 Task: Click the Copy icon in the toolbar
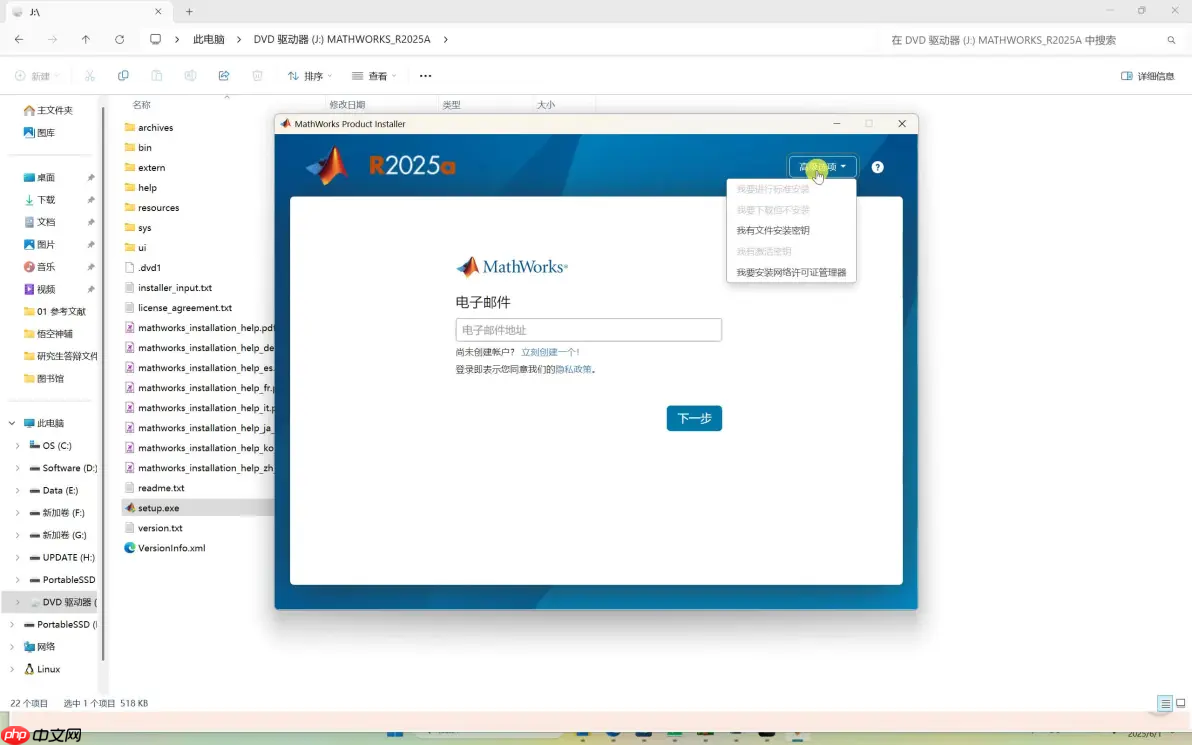[122, 75]
